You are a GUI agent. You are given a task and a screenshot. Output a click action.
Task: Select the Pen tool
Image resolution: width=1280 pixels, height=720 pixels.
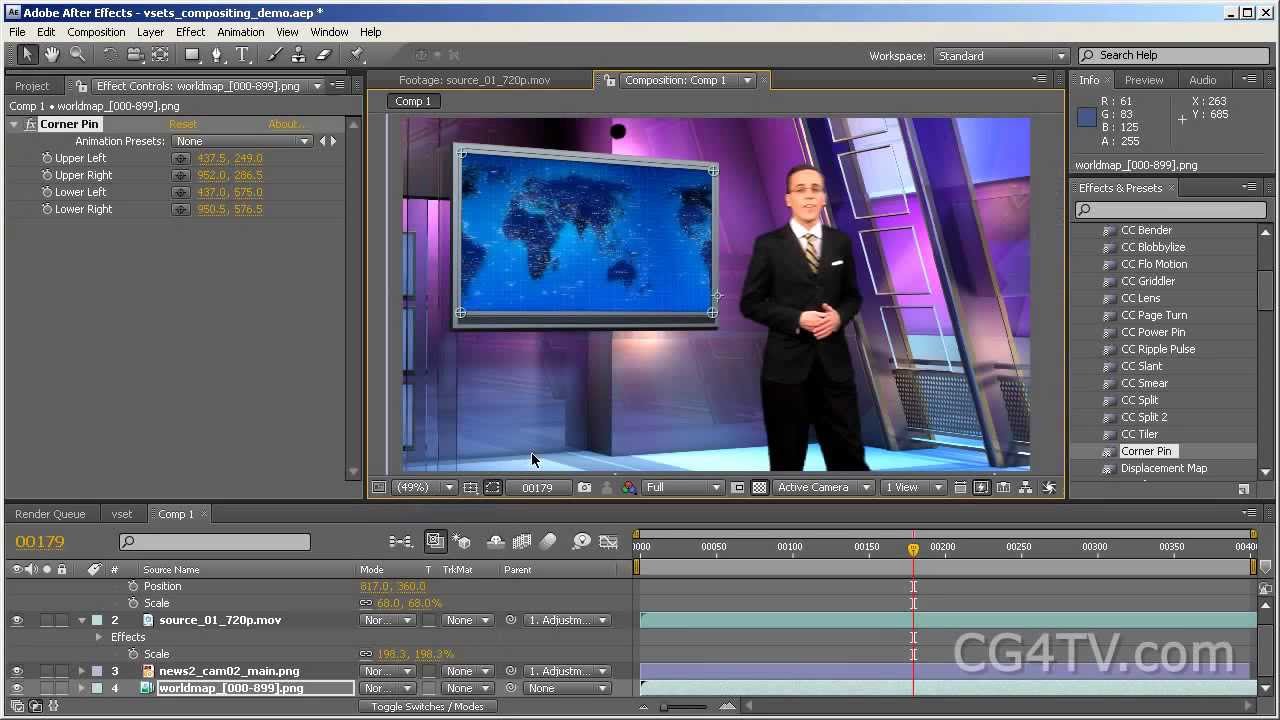218,55
